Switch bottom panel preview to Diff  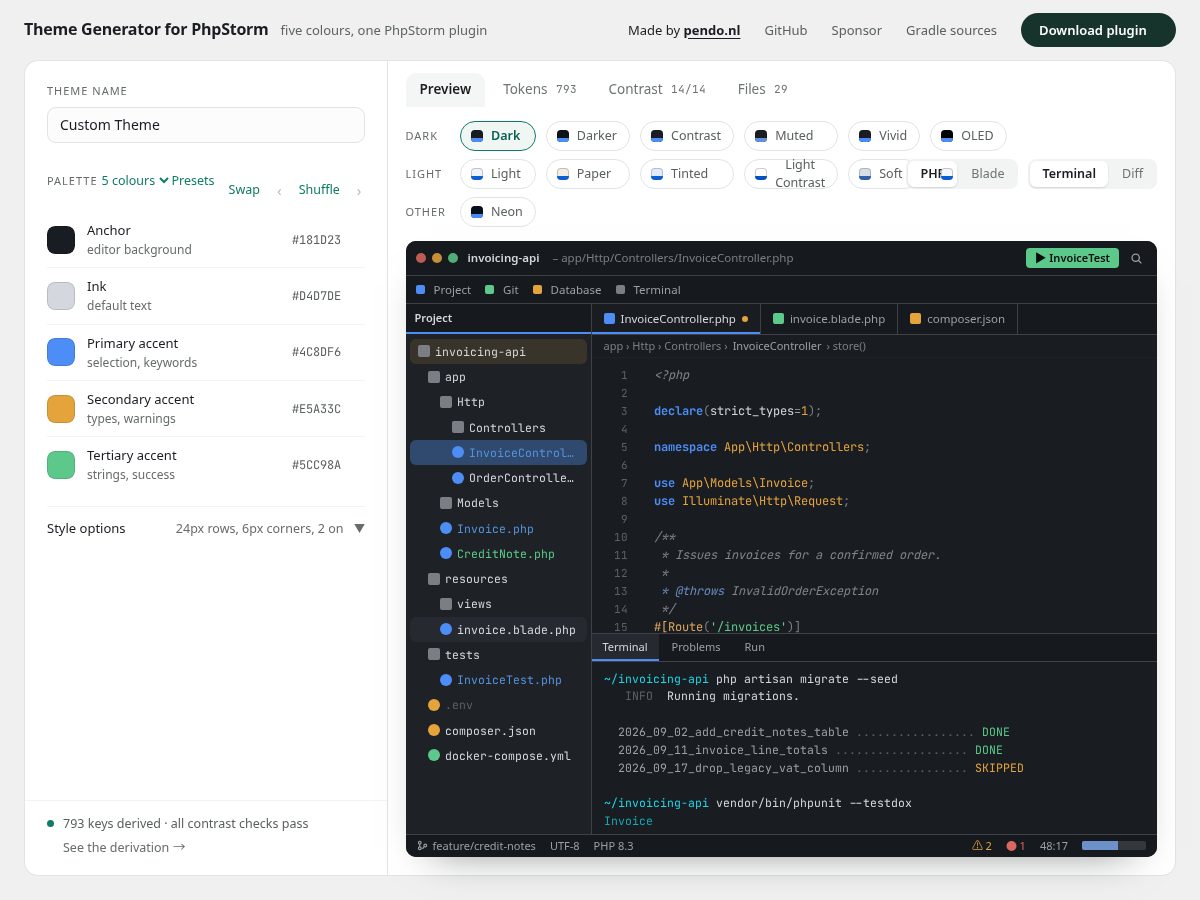tap(1132, 174)
